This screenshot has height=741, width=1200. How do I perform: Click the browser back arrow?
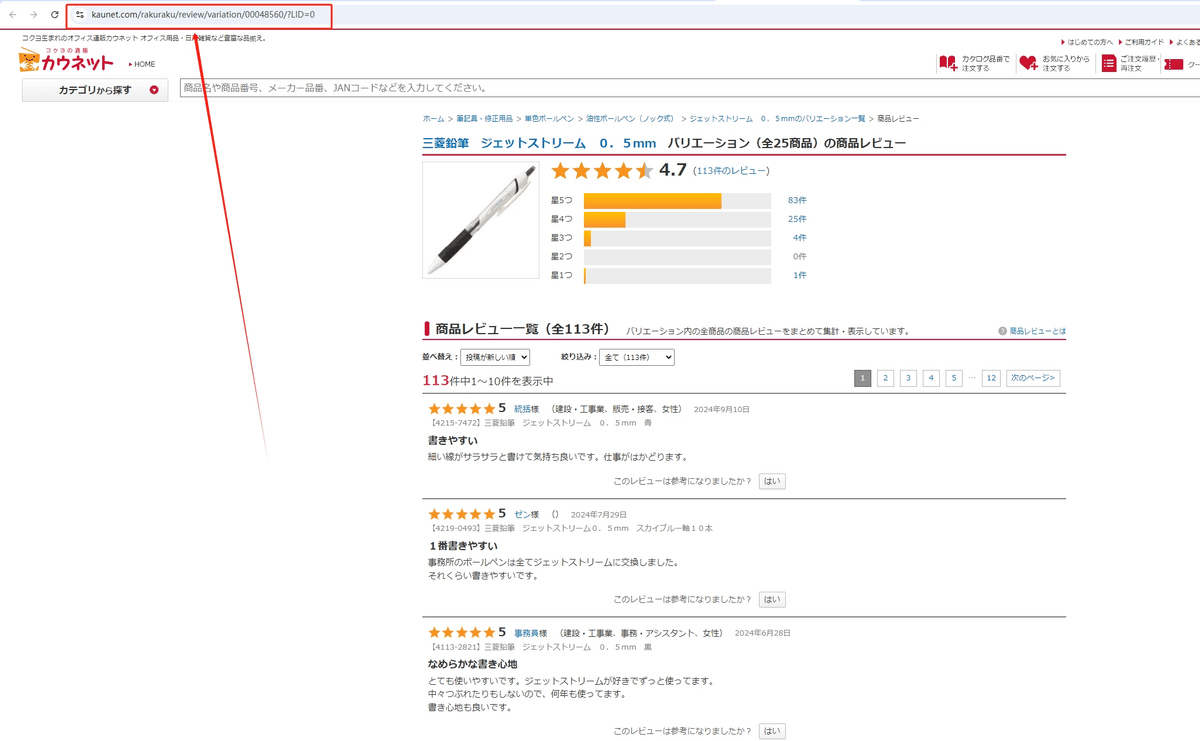coord(12,15)
